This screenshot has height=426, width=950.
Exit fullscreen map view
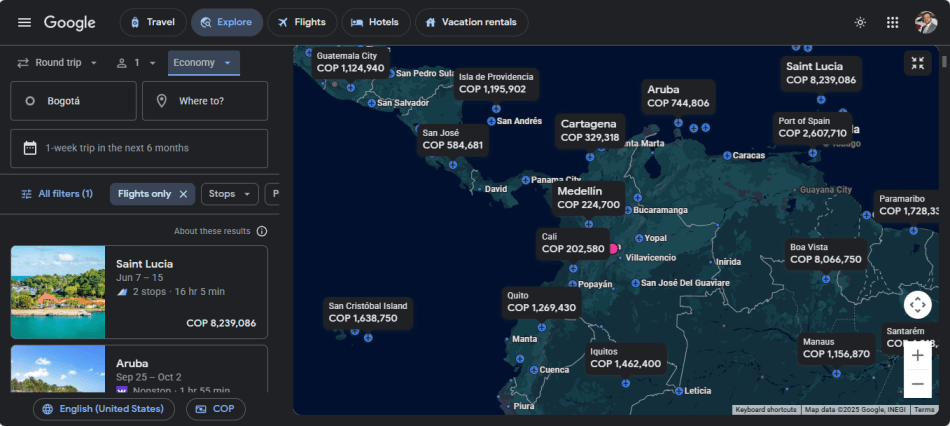pos(917,64)
